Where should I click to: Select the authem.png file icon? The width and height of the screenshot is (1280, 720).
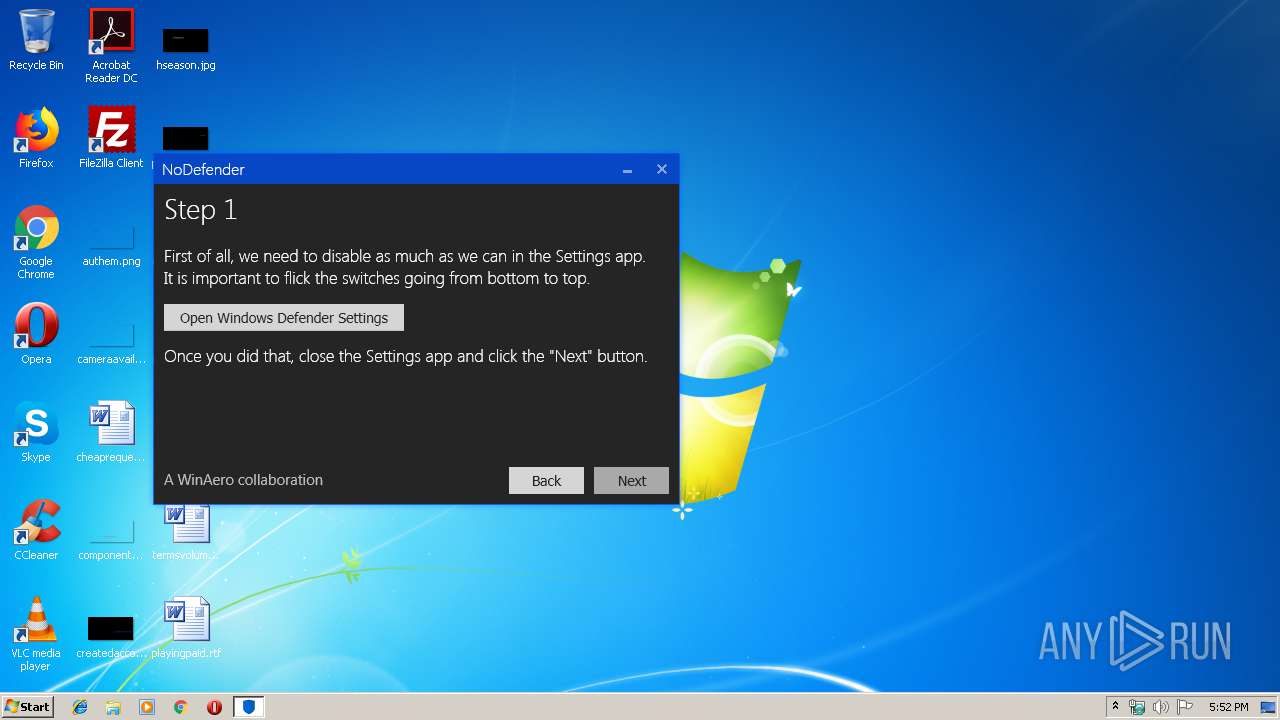[x=111, y=245]
